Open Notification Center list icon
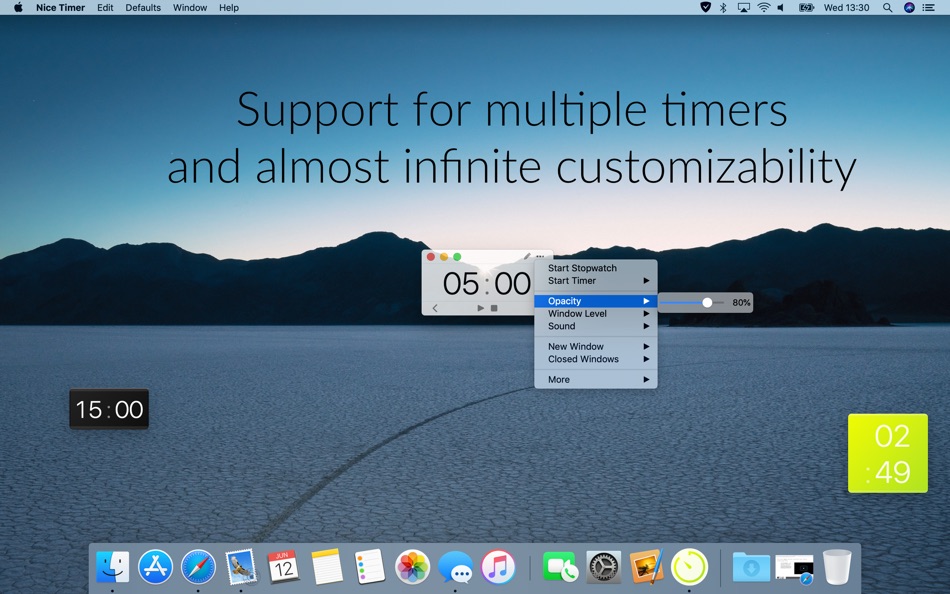 coord(928,8)
